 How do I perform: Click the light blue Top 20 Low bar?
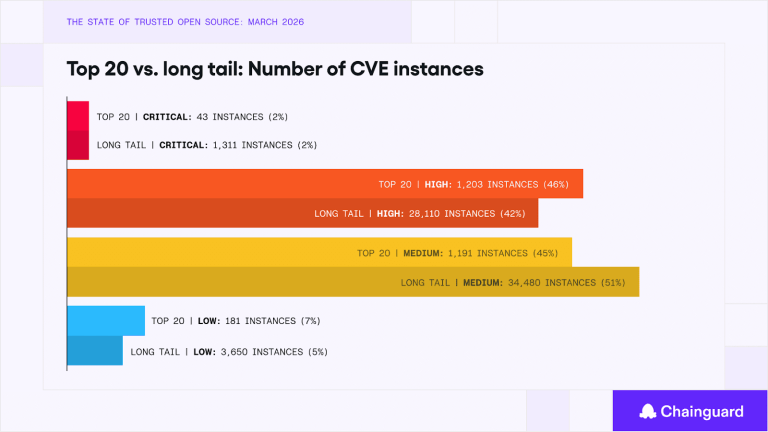[x=106, y=320]
